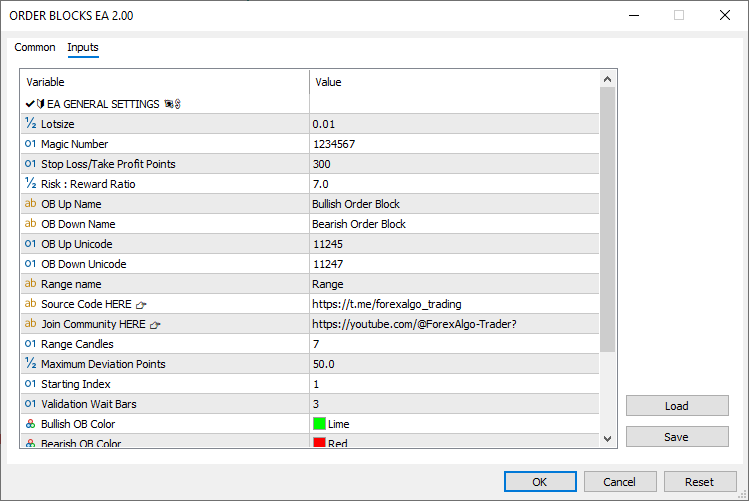Click the scrollbar up arrow
Screen dimensions: 749x501
[608, 78]
